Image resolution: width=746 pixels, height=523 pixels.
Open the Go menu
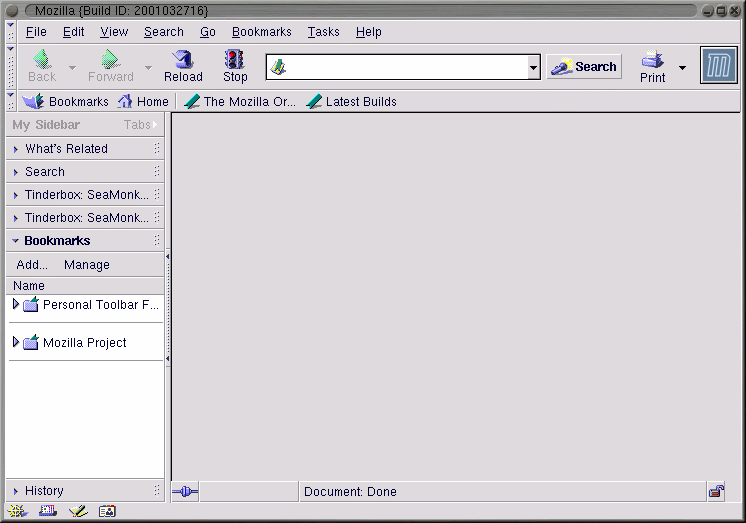[207, 32]
